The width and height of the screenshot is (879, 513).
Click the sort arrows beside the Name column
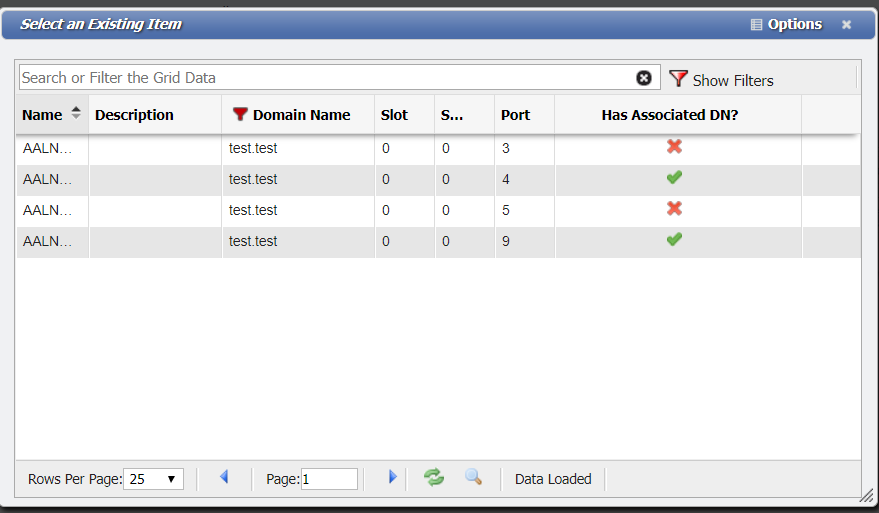point(76,114)
